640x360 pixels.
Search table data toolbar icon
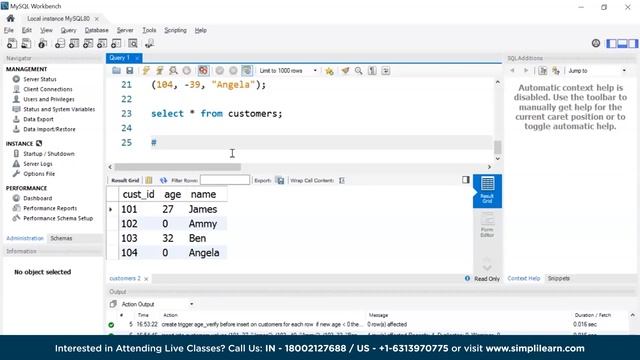pos(133,43)
